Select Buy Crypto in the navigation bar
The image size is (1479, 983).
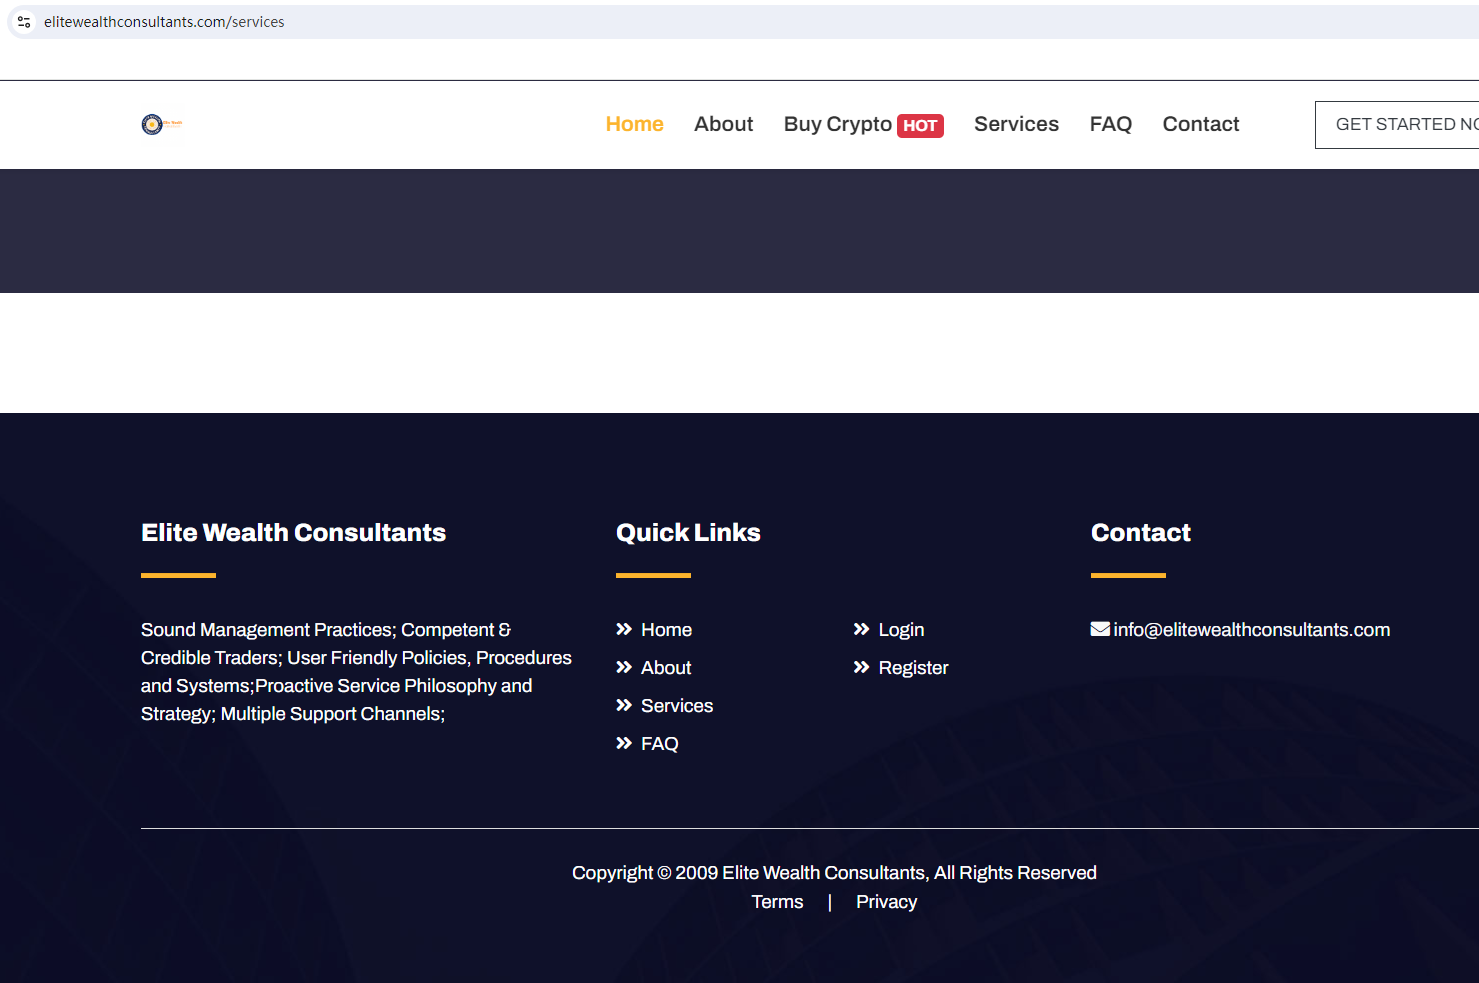(837, 124)
